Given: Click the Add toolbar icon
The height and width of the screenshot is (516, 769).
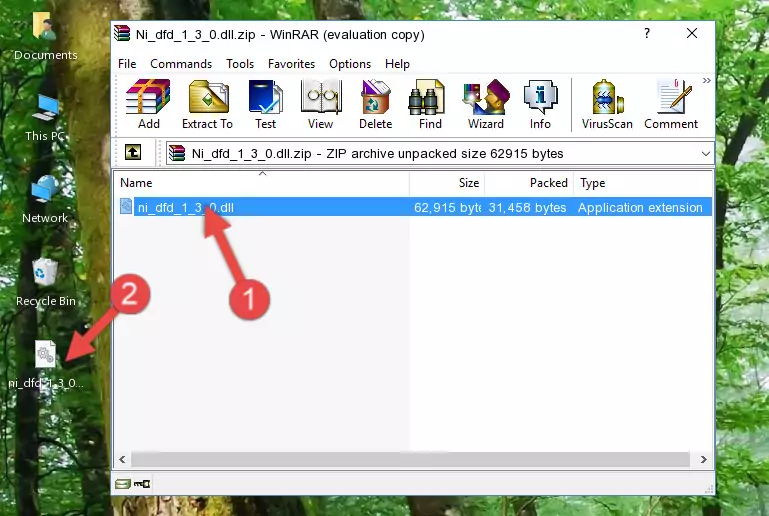Looking at the screenshot, I should pyautogui.click(x=148, y=104).
